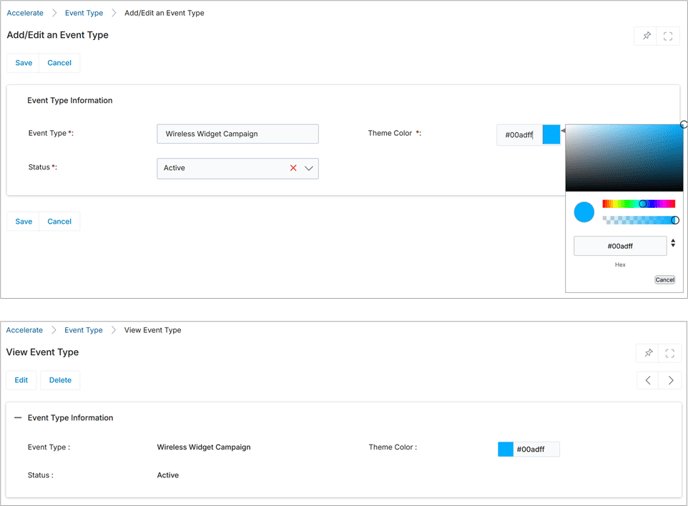
Task: Pin the Add/Edit Event Type page
Action: click(646, 36)
